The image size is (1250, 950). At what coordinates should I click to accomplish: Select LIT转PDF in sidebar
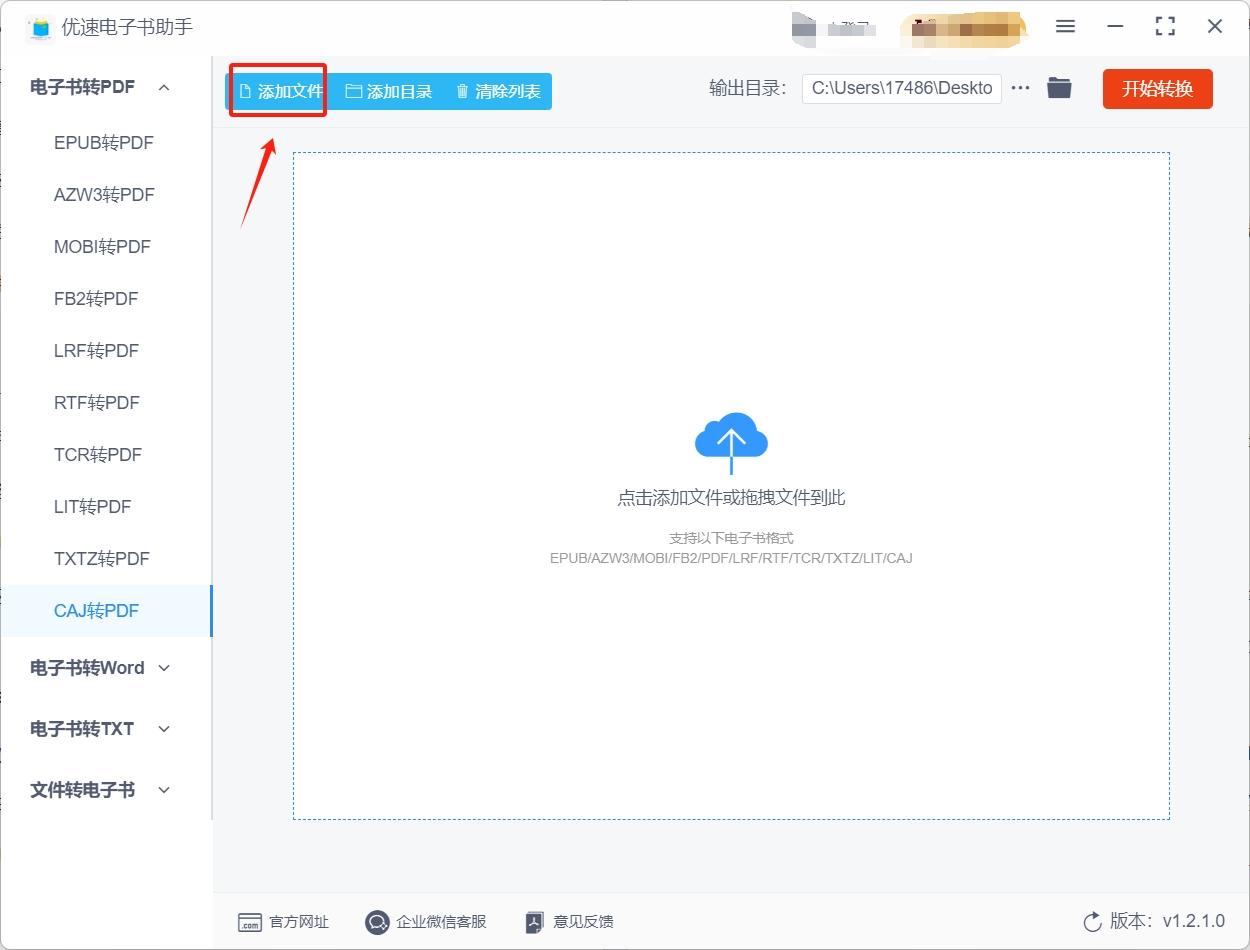(x=106, y=507)
